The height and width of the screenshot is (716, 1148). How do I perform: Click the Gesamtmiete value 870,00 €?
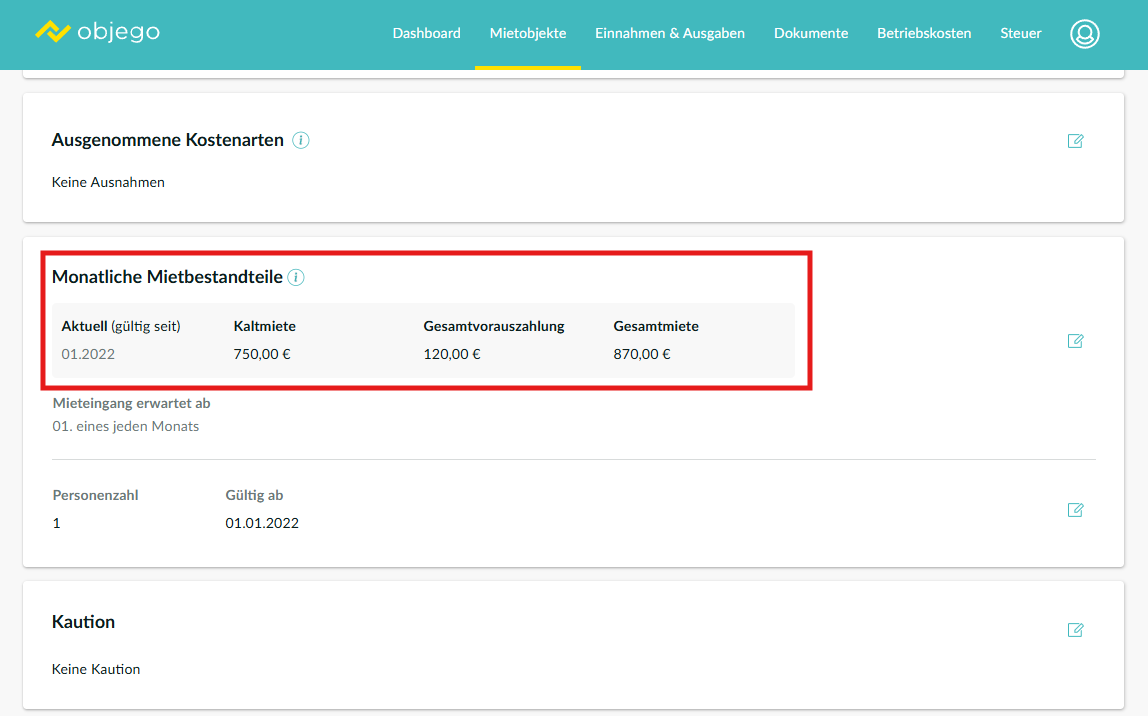pyautogui.click(x=642, y=354)
